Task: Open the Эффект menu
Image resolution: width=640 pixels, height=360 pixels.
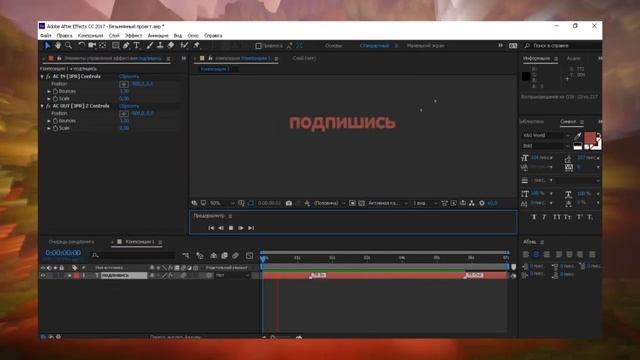Action: tap(133, 36)
